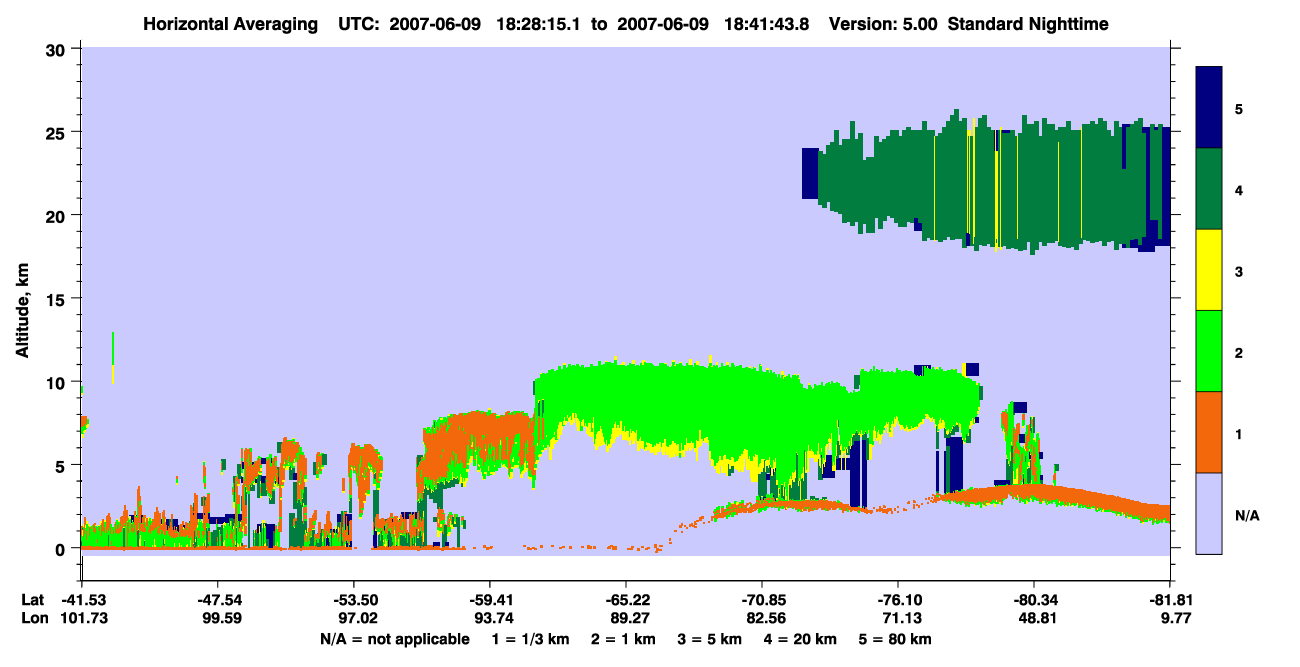
Task: Click the lavender N/A legend swatch
Action: tap(1210, 513)
